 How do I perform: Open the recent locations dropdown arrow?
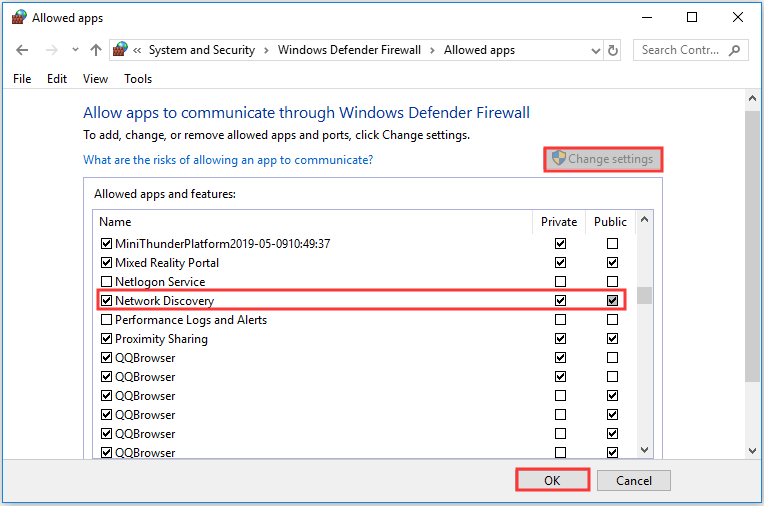75,50
